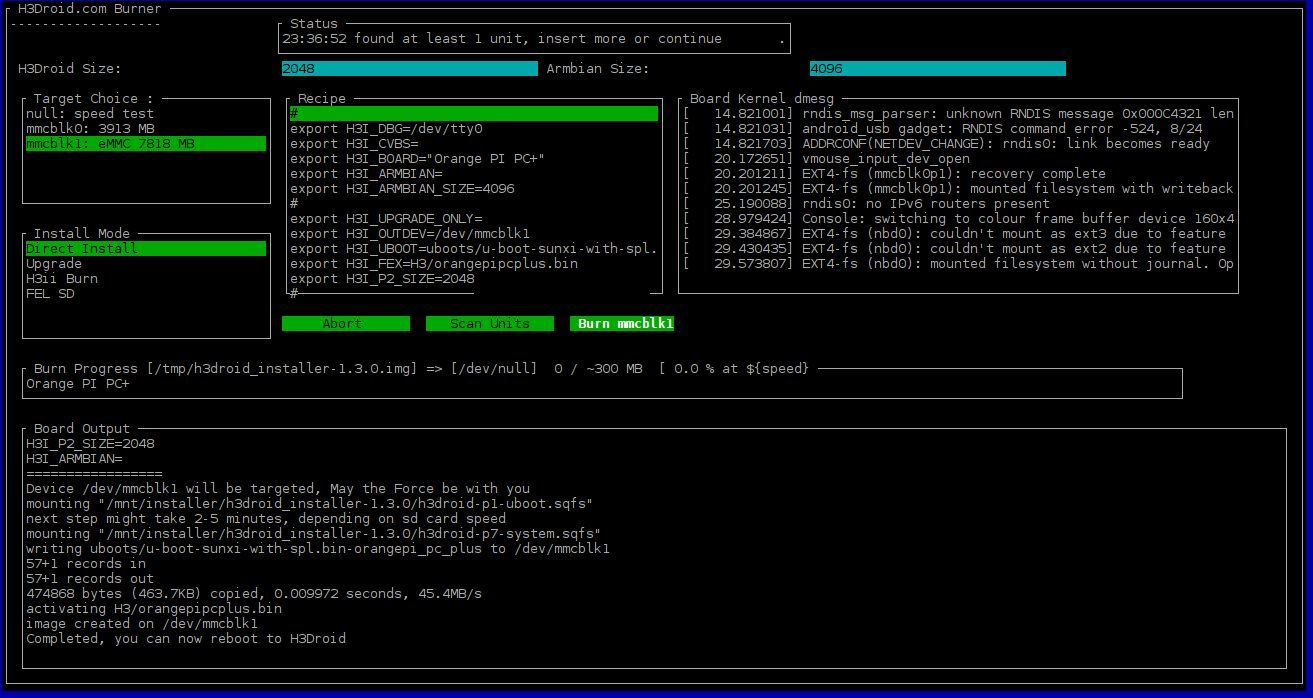Click the rndis0 link becomes ready dmesg line
This screenshot has width=1313, height=698.
coord(959,144)
